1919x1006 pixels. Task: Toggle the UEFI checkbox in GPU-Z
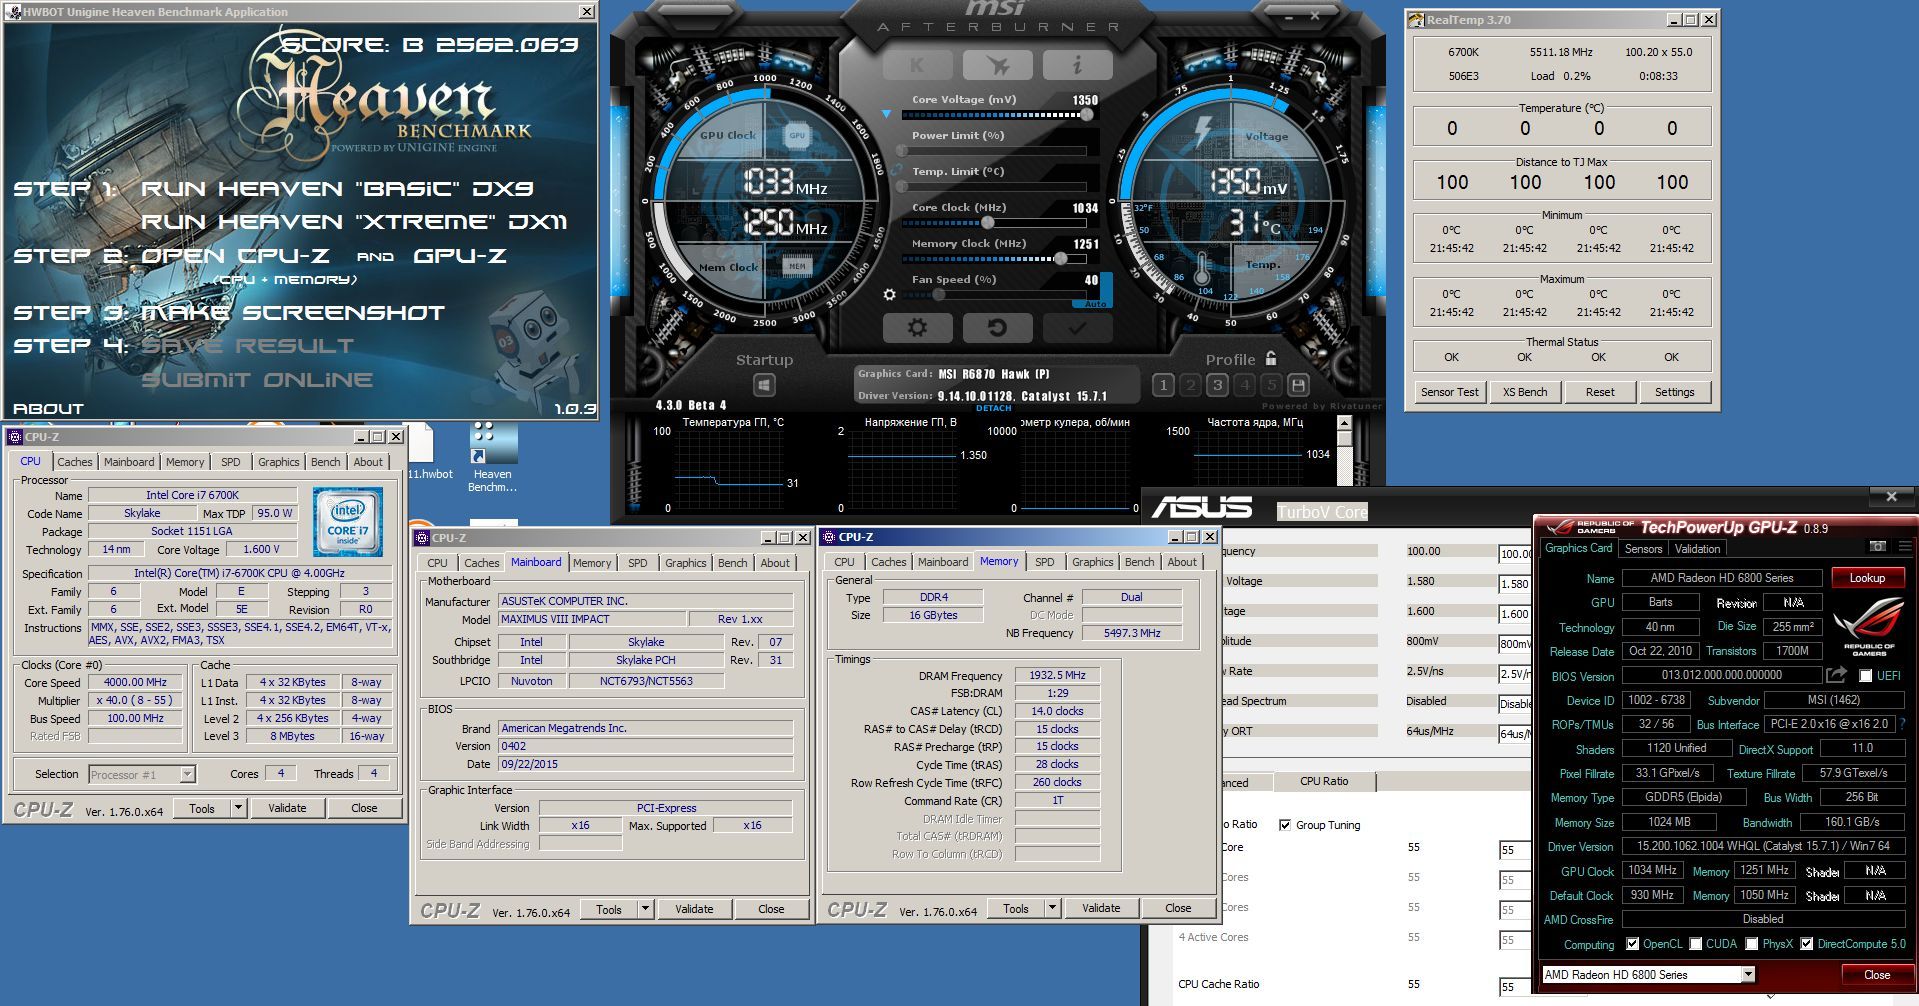pos(1865,676)
